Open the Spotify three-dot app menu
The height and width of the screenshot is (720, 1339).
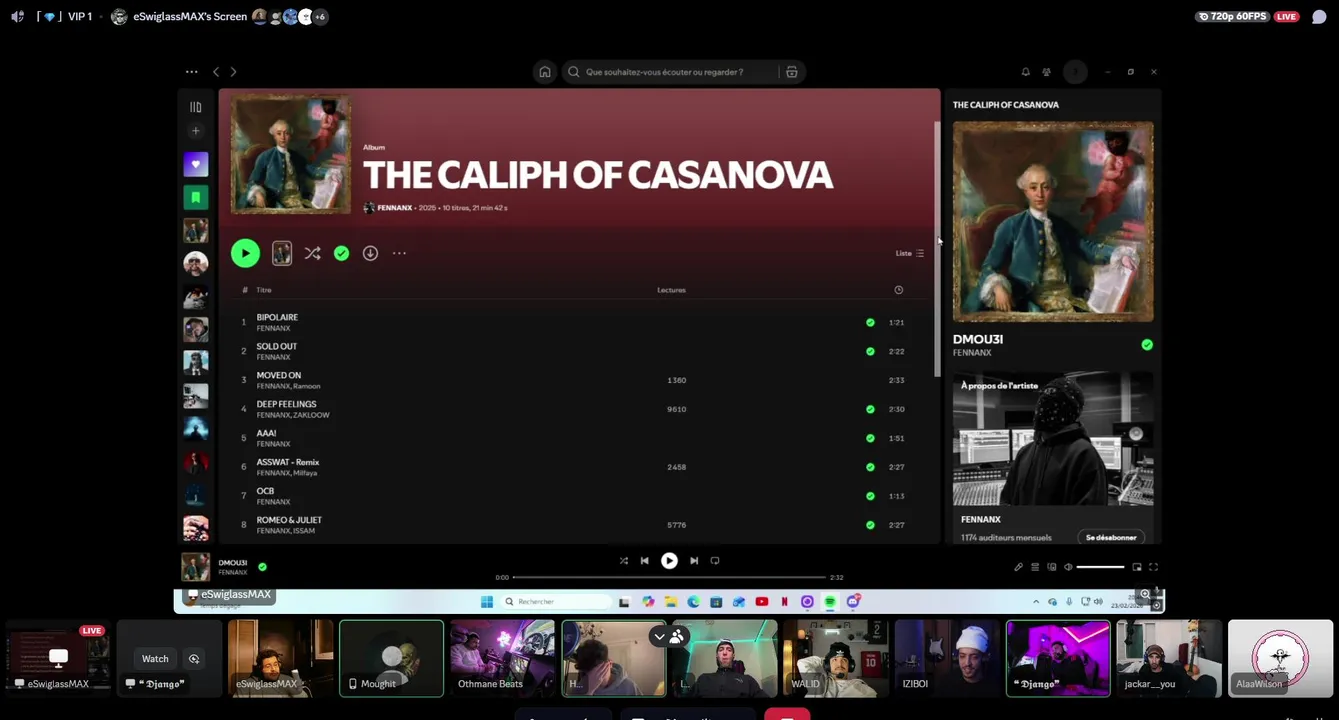pos(191,72)
